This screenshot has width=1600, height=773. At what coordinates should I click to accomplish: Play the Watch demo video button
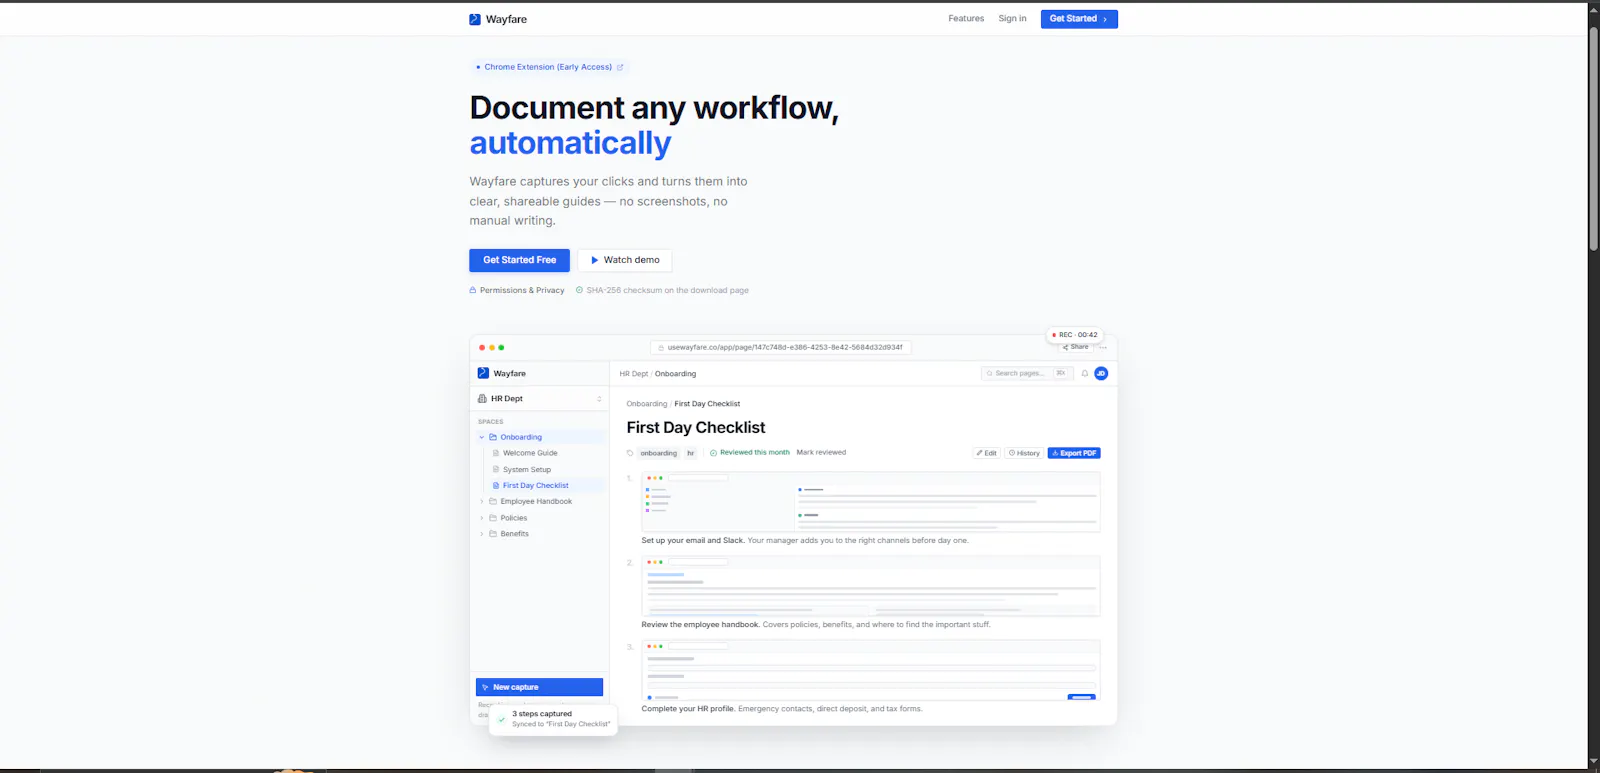625,260
